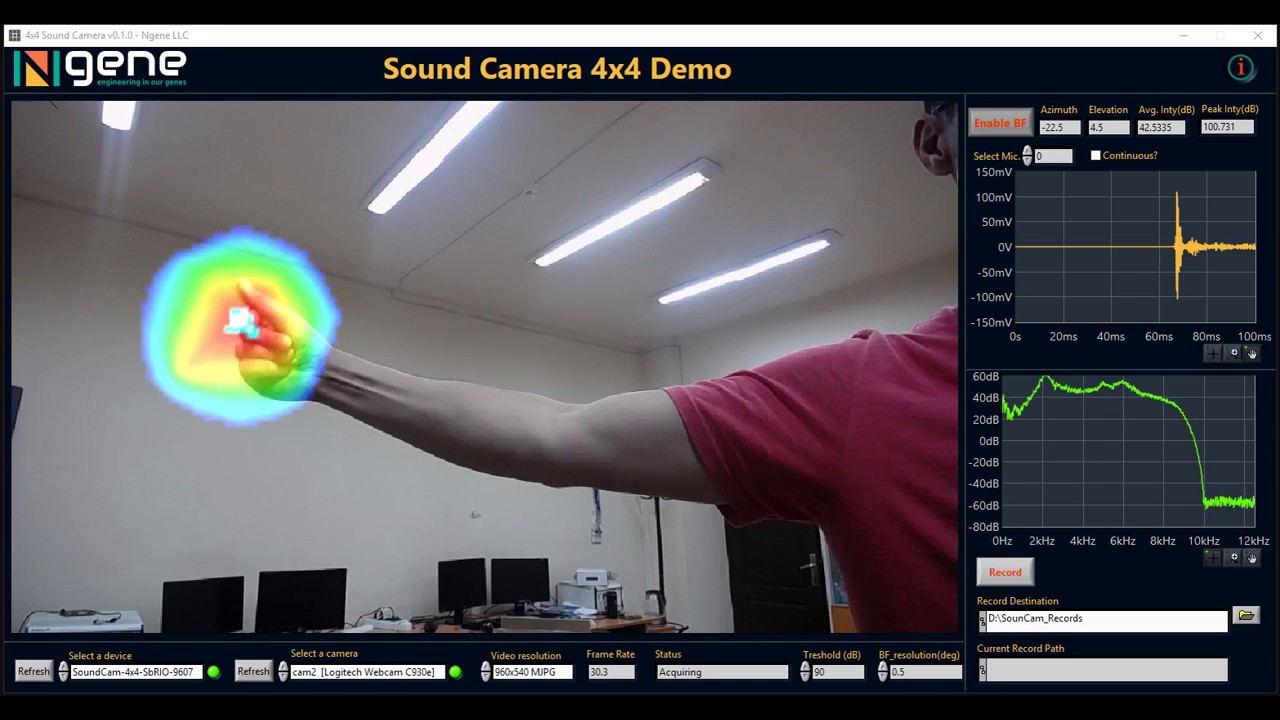Click the 100mV label on waveform axis
Screen dimensions: 1280x720
click(994, 197)
